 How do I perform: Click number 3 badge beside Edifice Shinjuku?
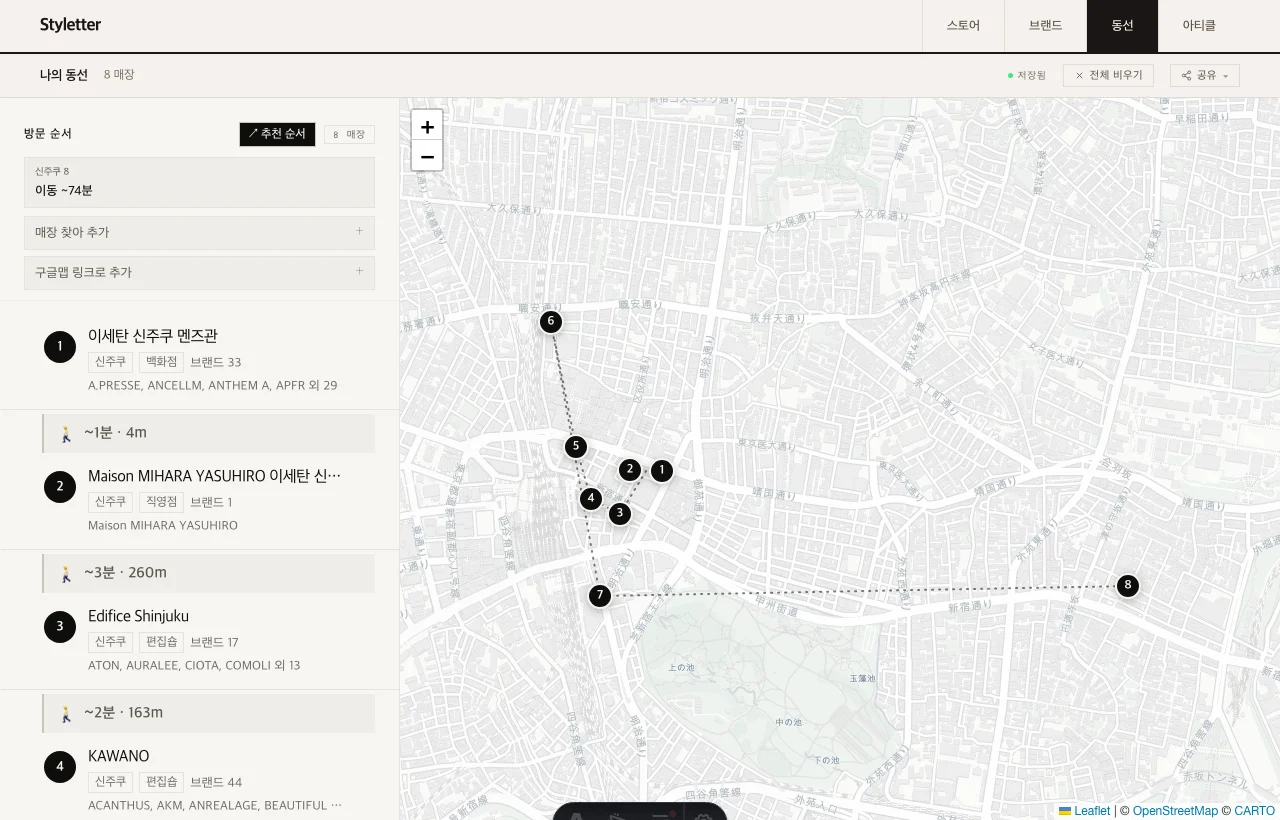click(x=60, y=627)
